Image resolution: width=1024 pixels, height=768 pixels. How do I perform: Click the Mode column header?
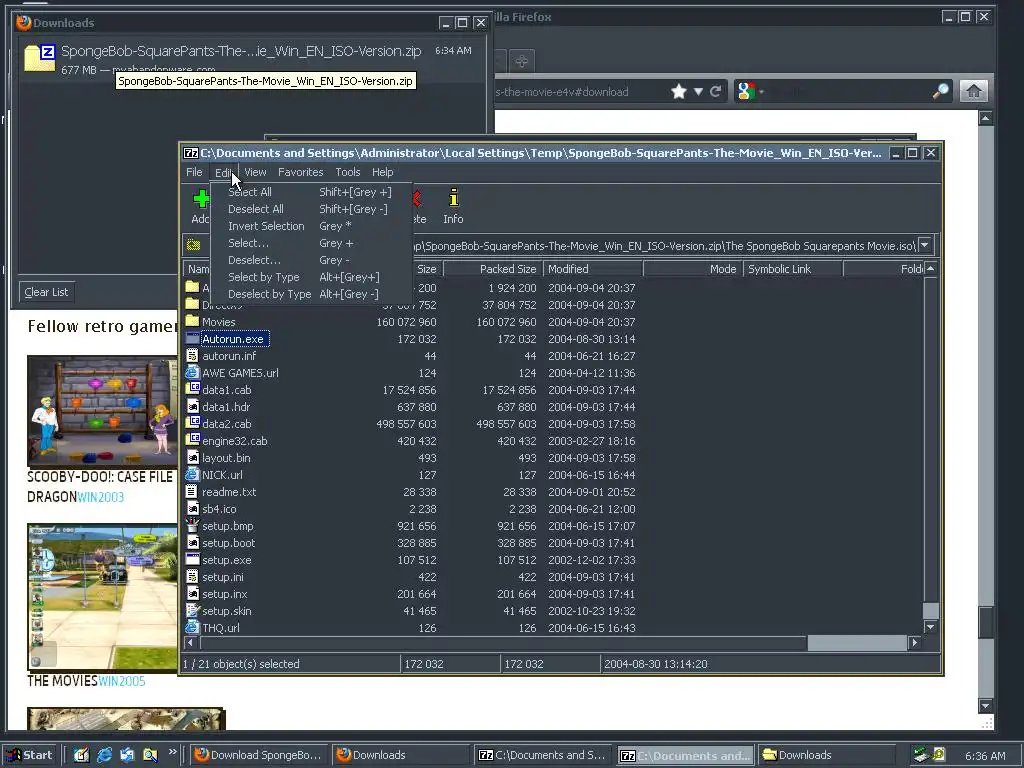[x=693, y=269]
